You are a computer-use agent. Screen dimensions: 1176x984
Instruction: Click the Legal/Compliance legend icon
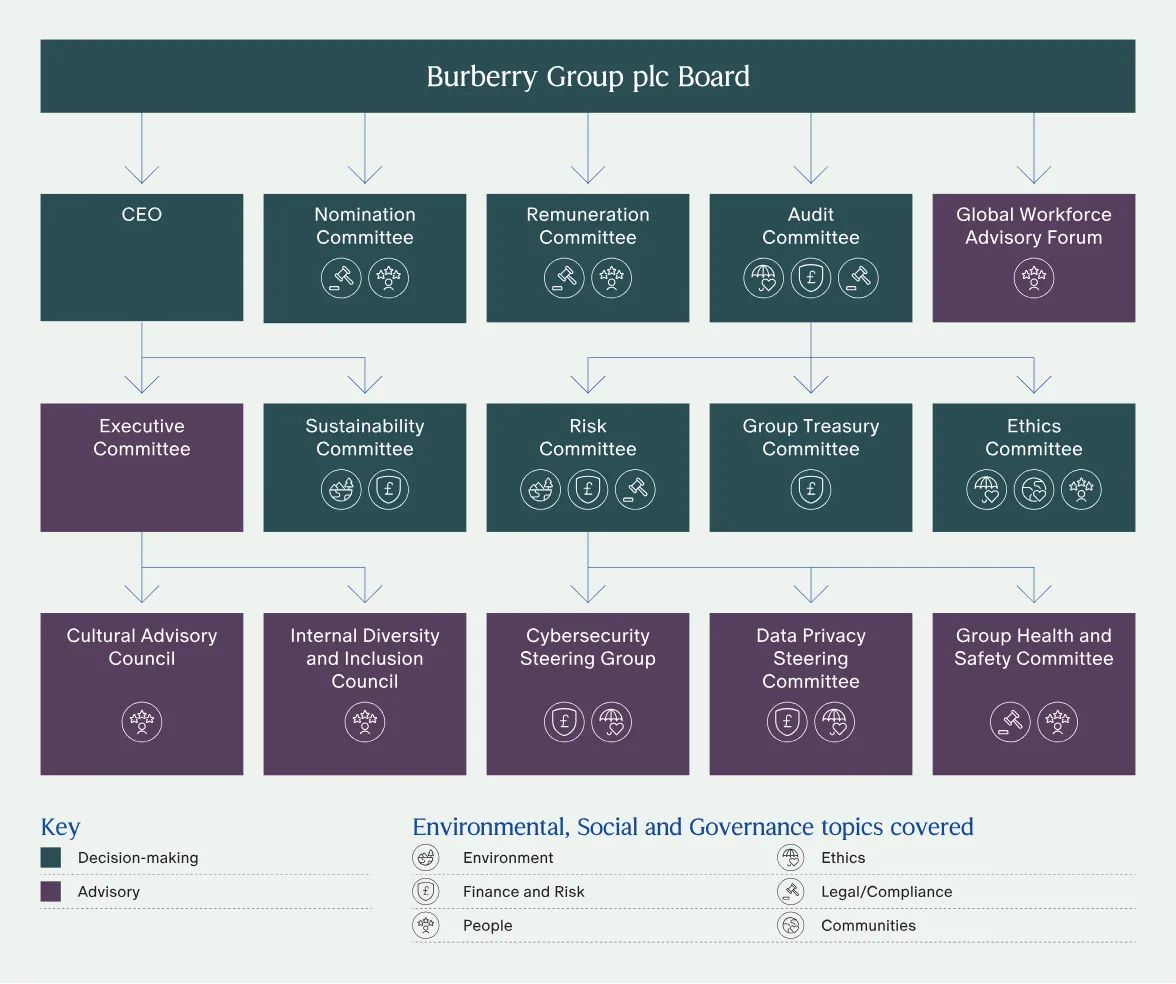pyautogui.click(x=790, y=891)
